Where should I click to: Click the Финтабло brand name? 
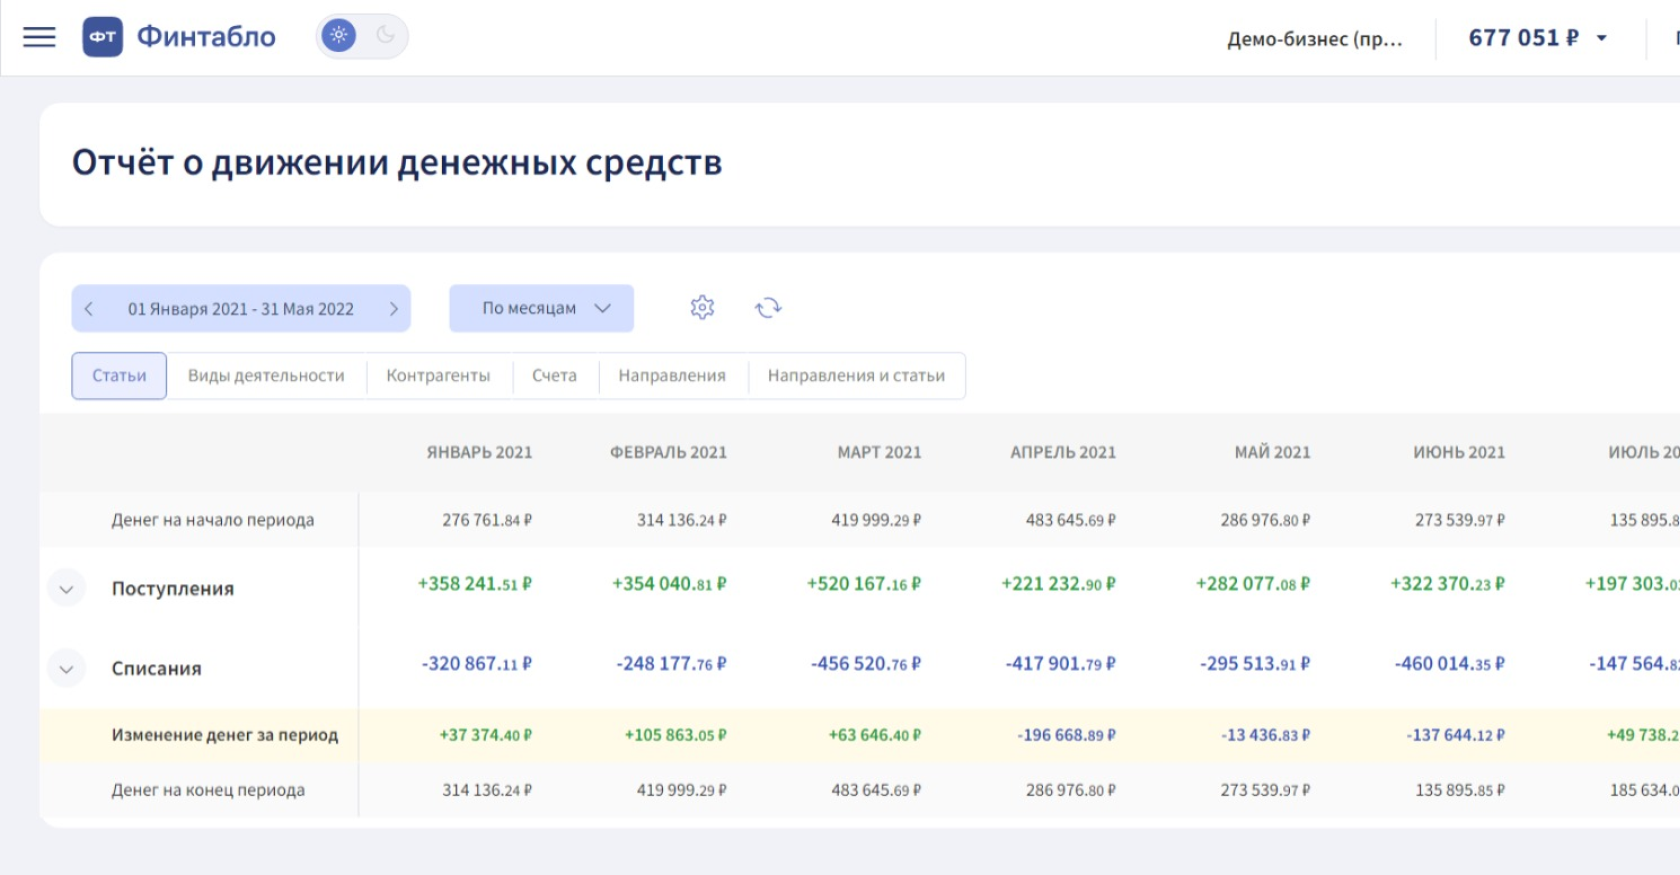pos(206,37)
